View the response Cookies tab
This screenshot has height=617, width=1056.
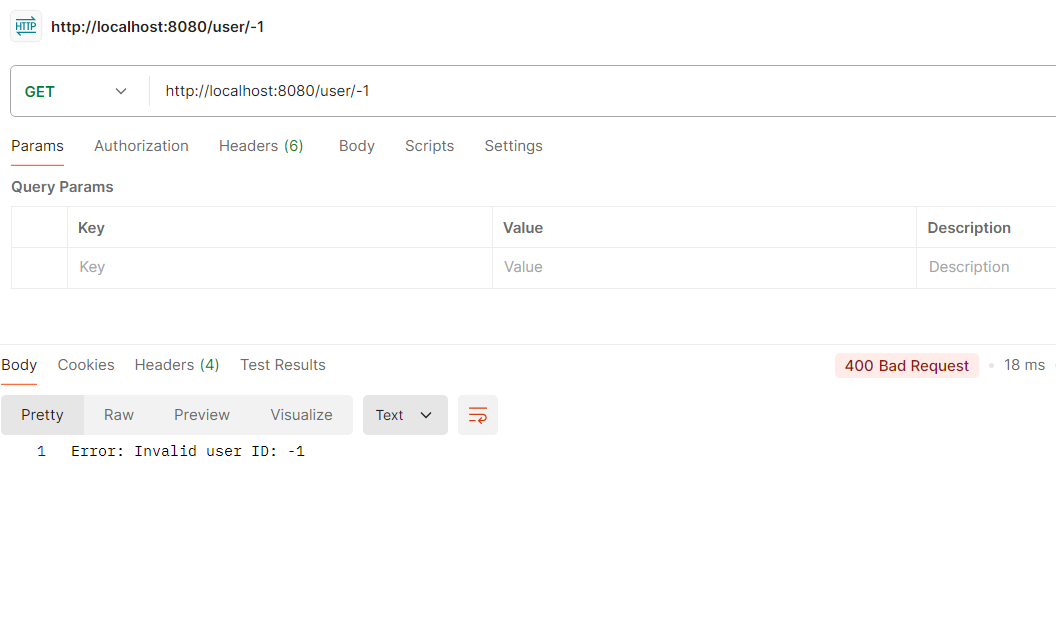click(86, 365)
